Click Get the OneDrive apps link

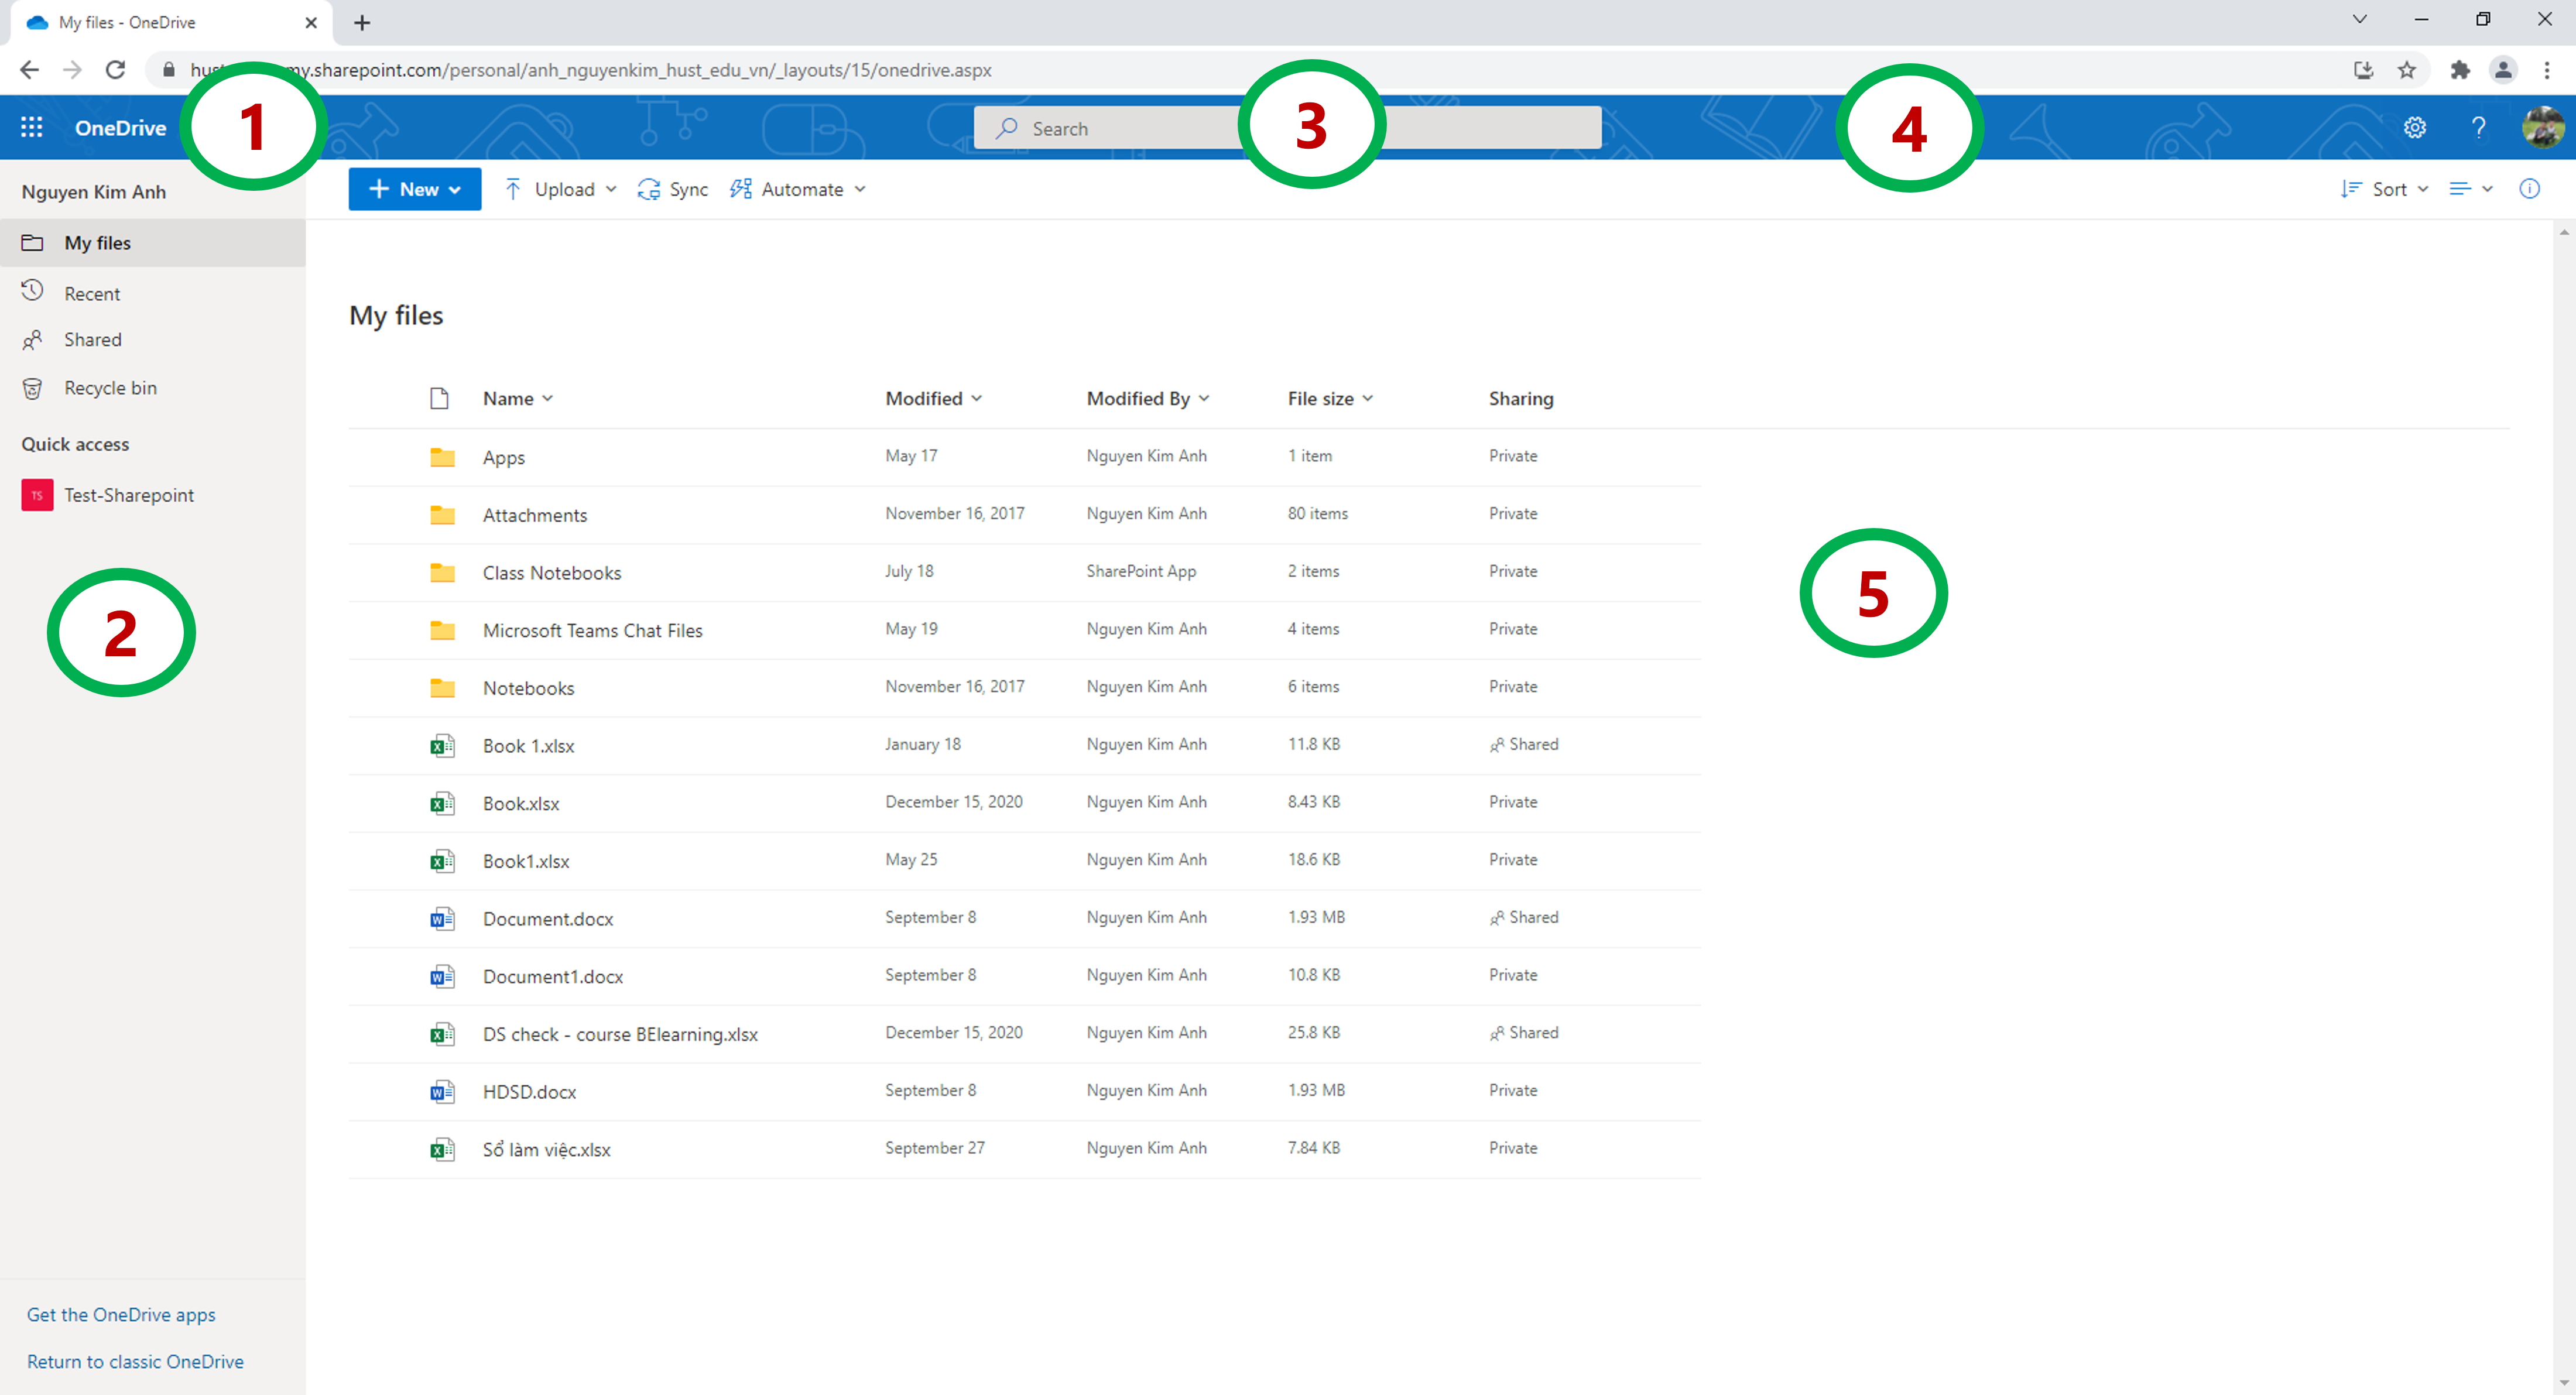121,1314
